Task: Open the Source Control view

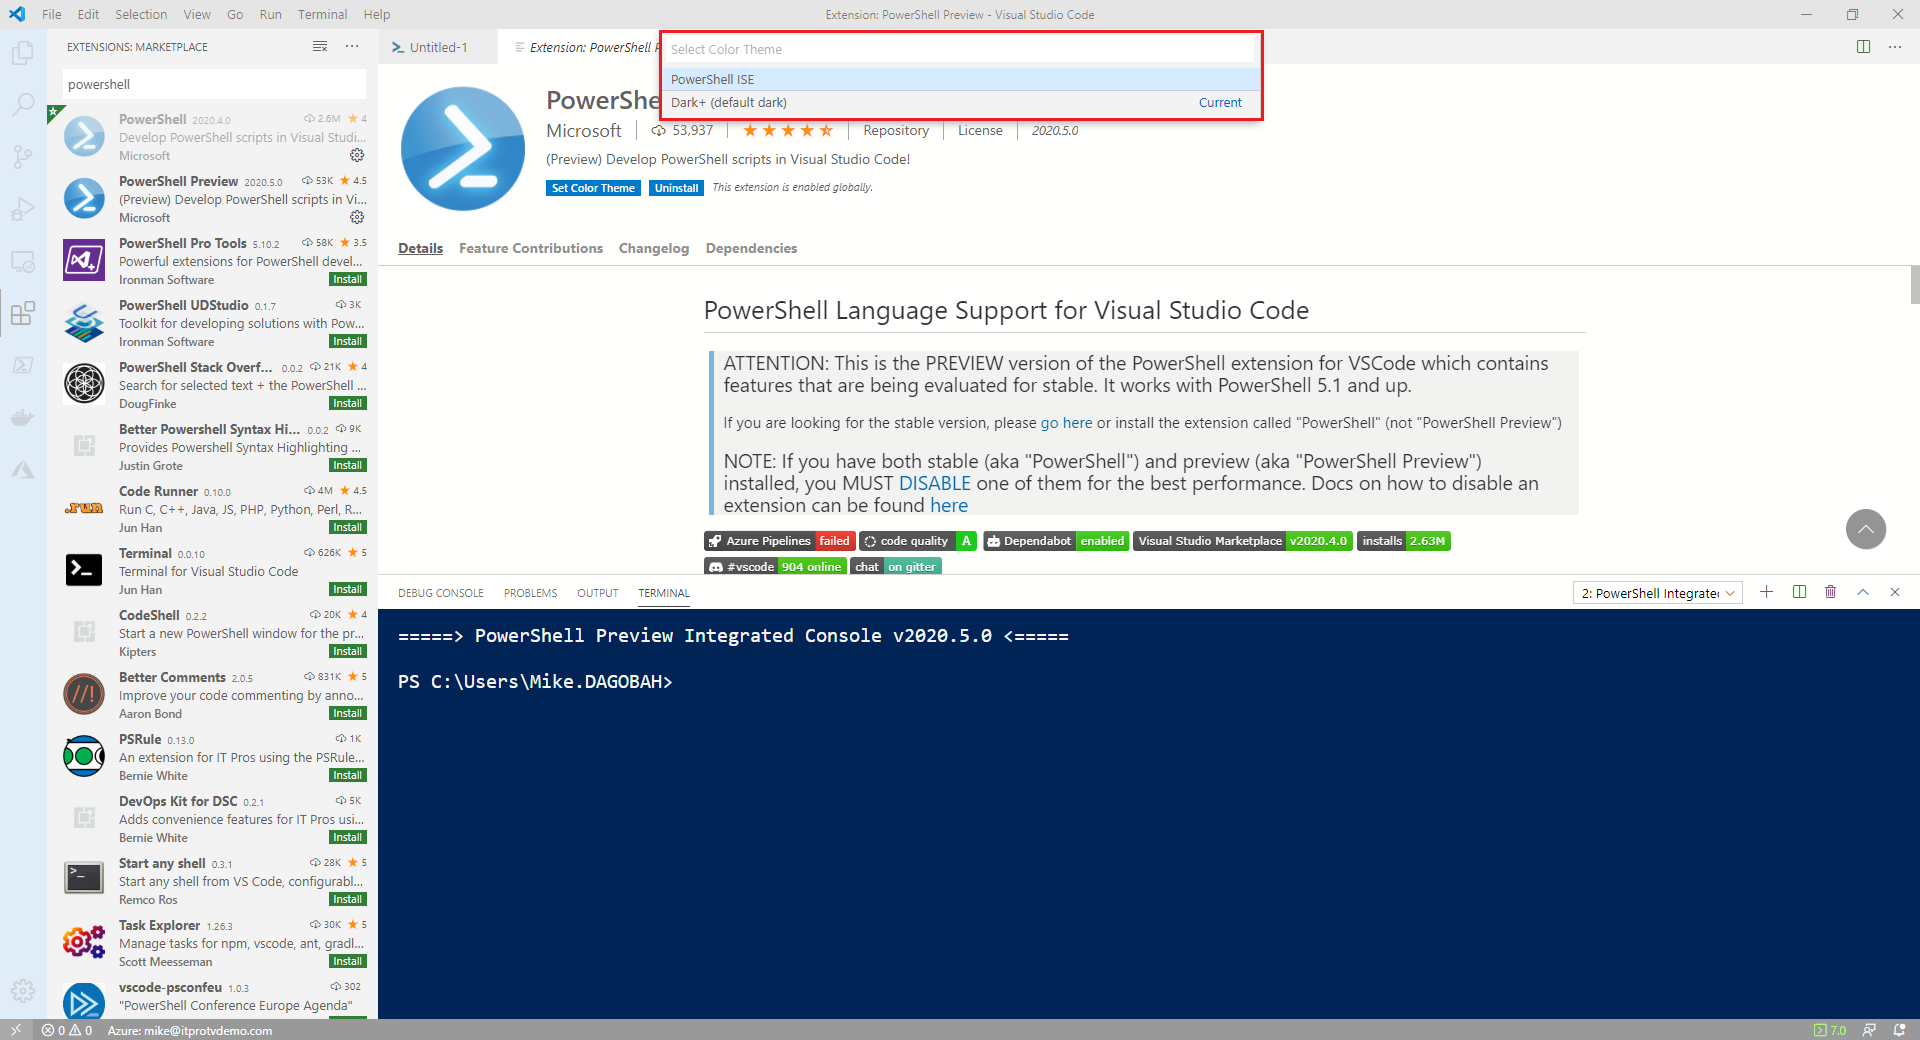Action: coord(22,157)
